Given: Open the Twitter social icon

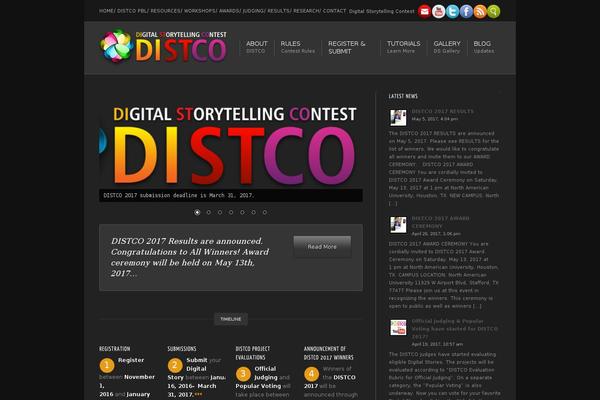Looking at the screenshot, I should point(452,11).
